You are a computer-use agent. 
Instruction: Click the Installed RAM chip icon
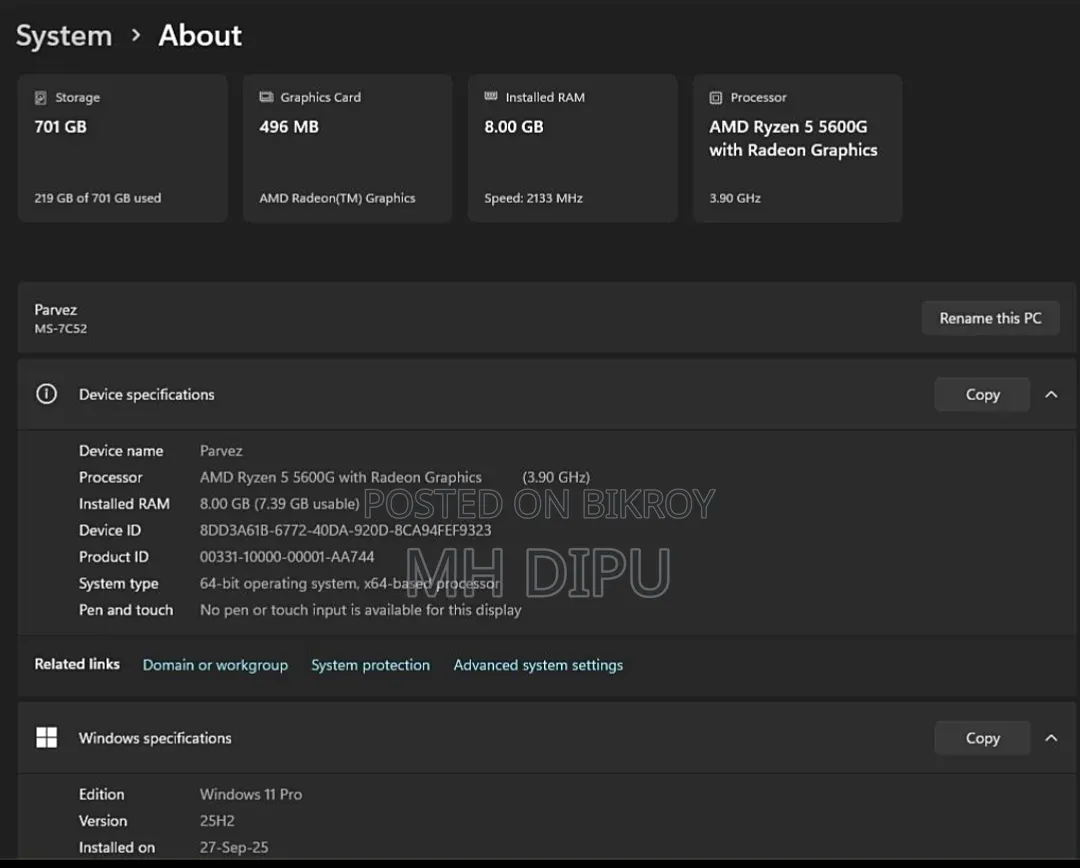coord(490,96)
